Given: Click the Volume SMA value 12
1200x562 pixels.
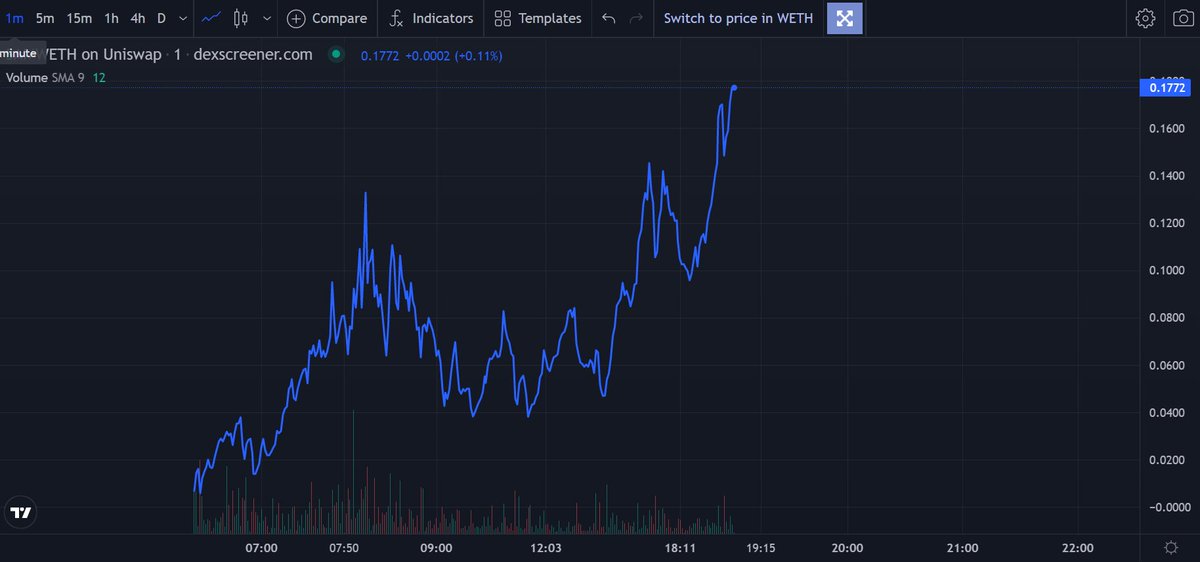Looking at the screenshot, I should click(99, 77).
